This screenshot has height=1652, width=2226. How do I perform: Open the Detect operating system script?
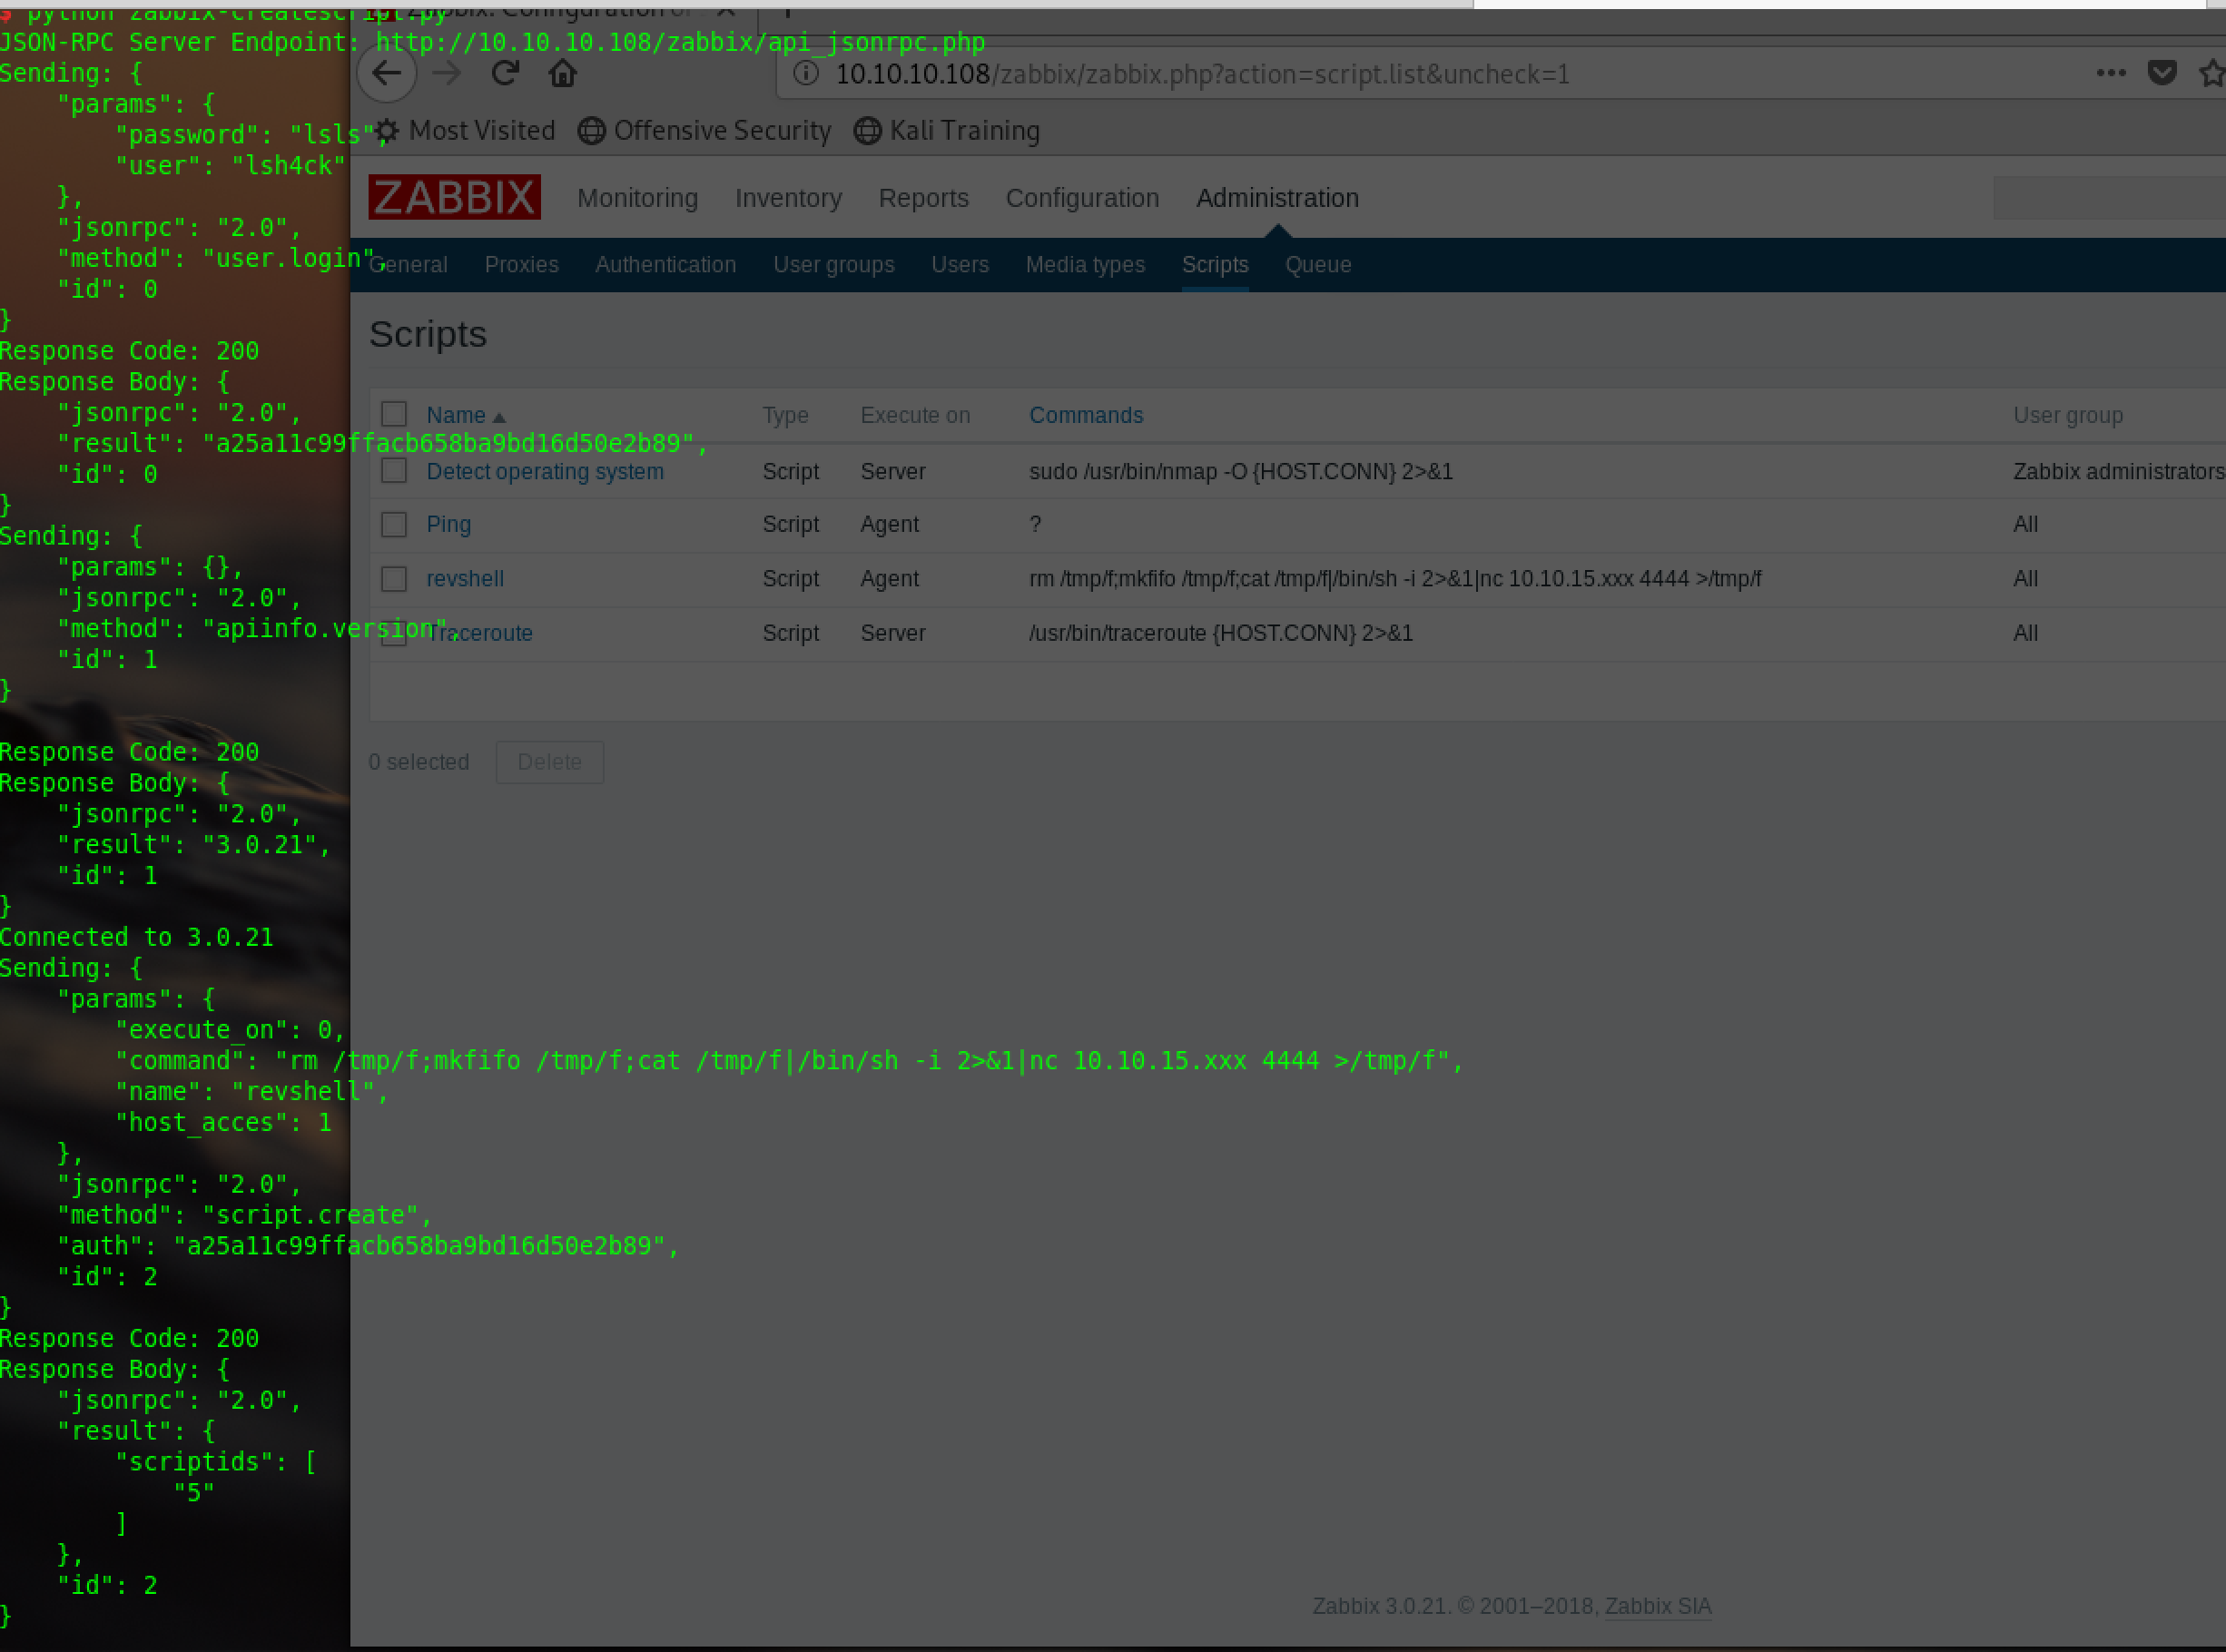pyautogui.click(x=544, y=471)
